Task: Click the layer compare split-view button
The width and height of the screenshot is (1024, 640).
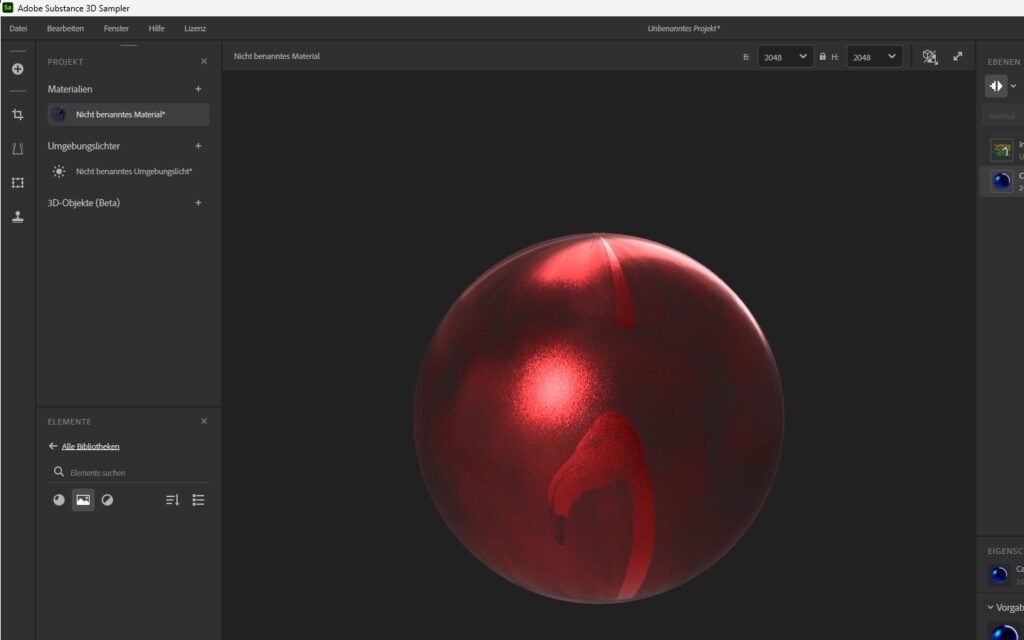Action: [x=996, y=86]
